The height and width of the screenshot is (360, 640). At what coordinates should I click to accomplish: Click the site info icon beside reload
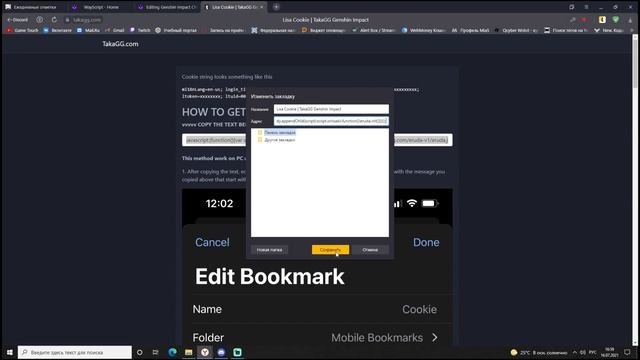pos(40,20)
